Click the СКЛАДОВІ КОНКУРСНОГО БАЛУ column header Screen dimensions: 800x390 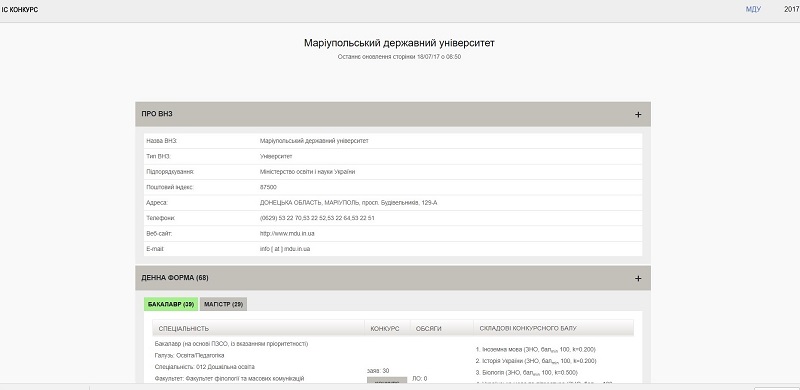click(x=528, y=329)
